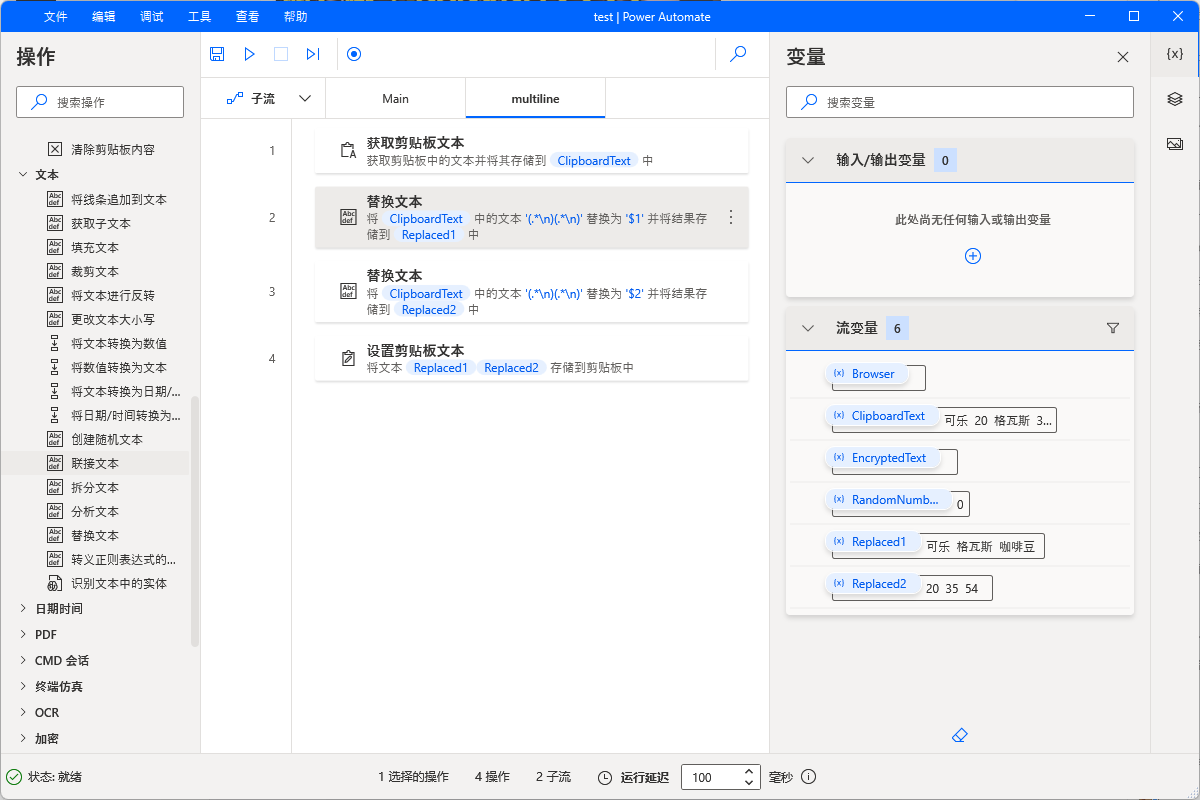Open the flow search magnifier icon
The image size is (1200, 800).
pos(738,54)
